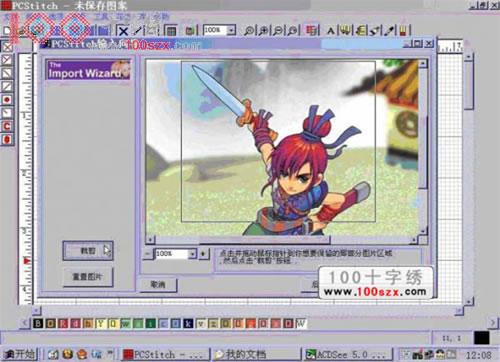Select the red letter C tool in left palette
The image size is (500, 362).
(x=7, y=126)
